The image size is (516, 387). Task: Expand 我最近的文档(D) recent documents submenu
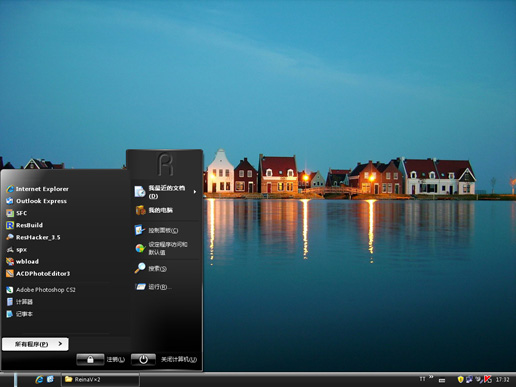coord(165,192)
